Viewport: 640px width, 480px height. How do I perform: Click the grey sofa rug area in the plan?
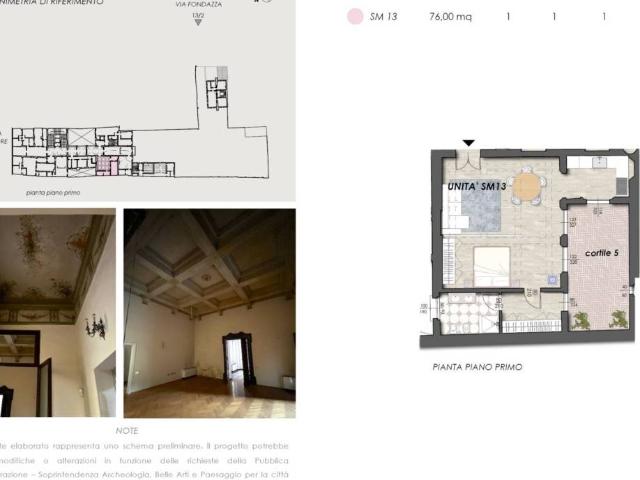click(481, 212)
